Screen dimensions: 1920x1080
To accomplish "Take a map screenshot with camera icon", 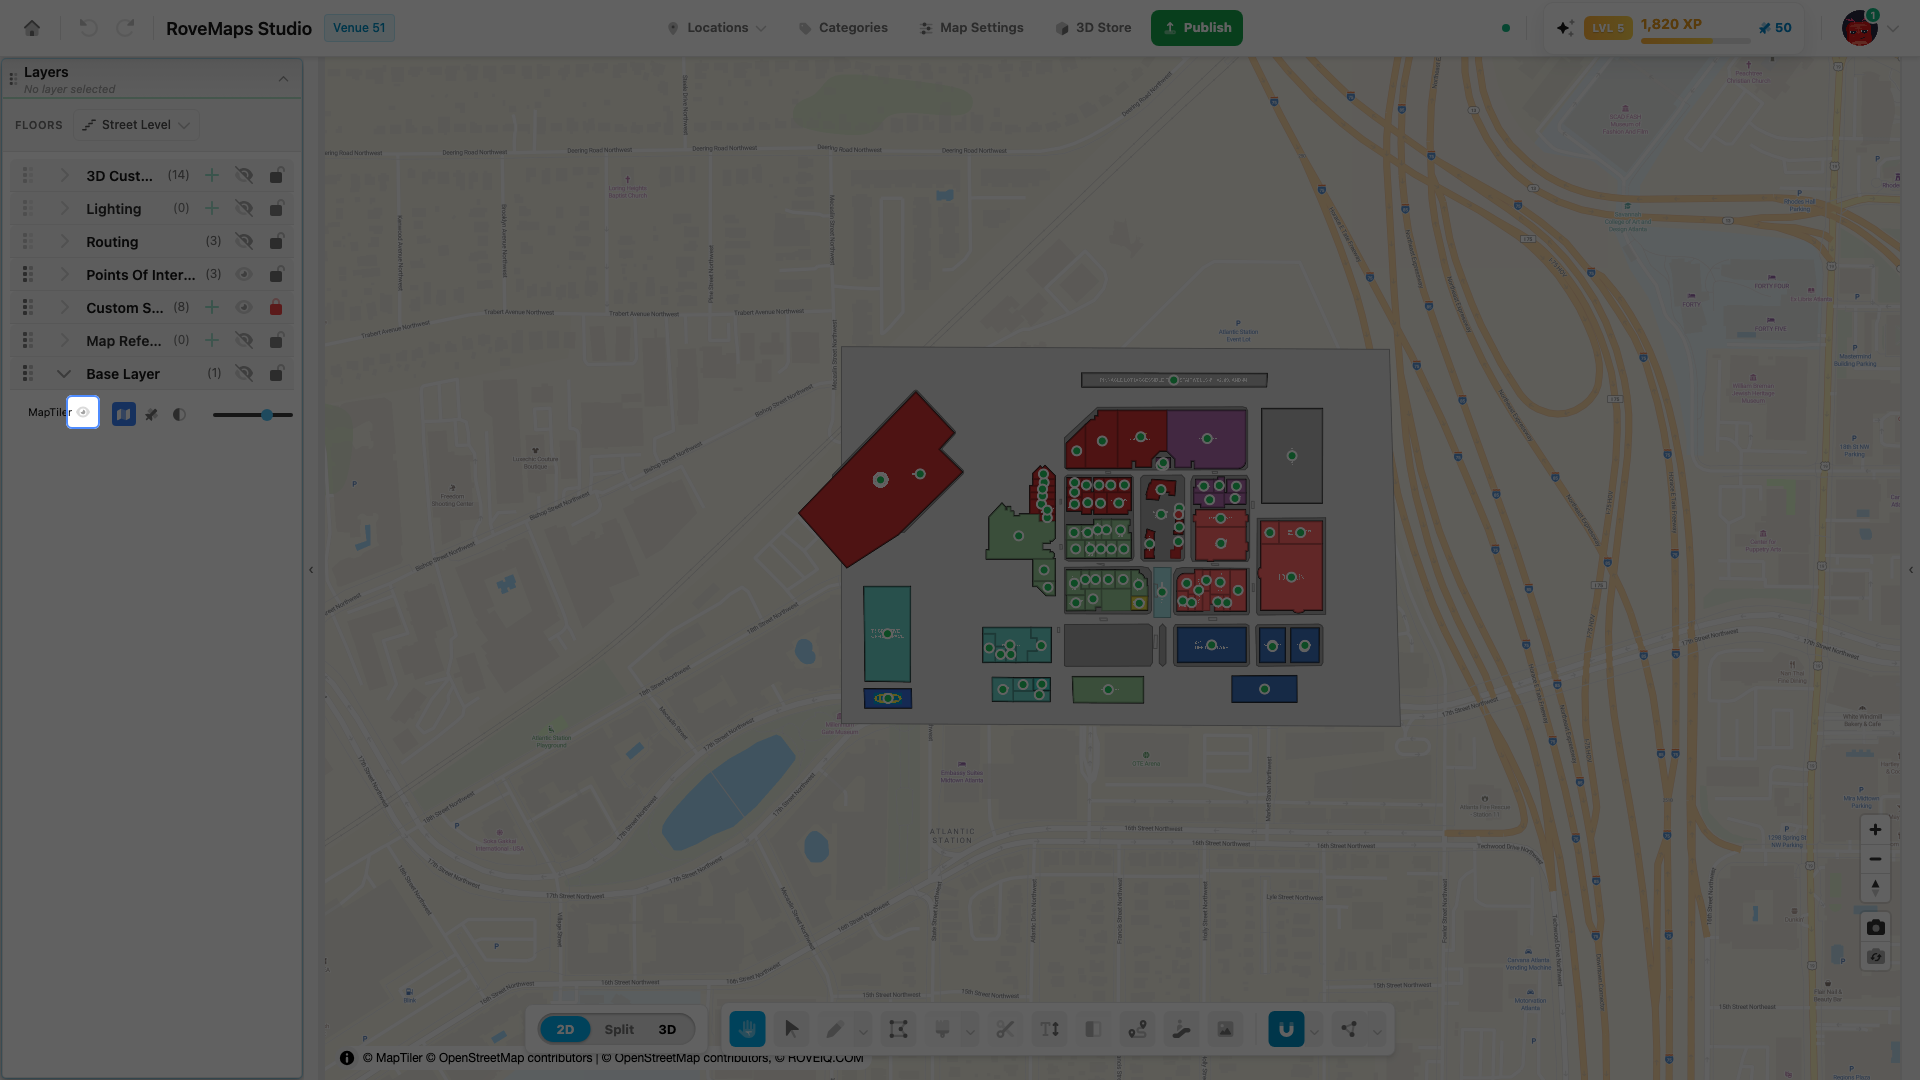I will click(1875, 928).
